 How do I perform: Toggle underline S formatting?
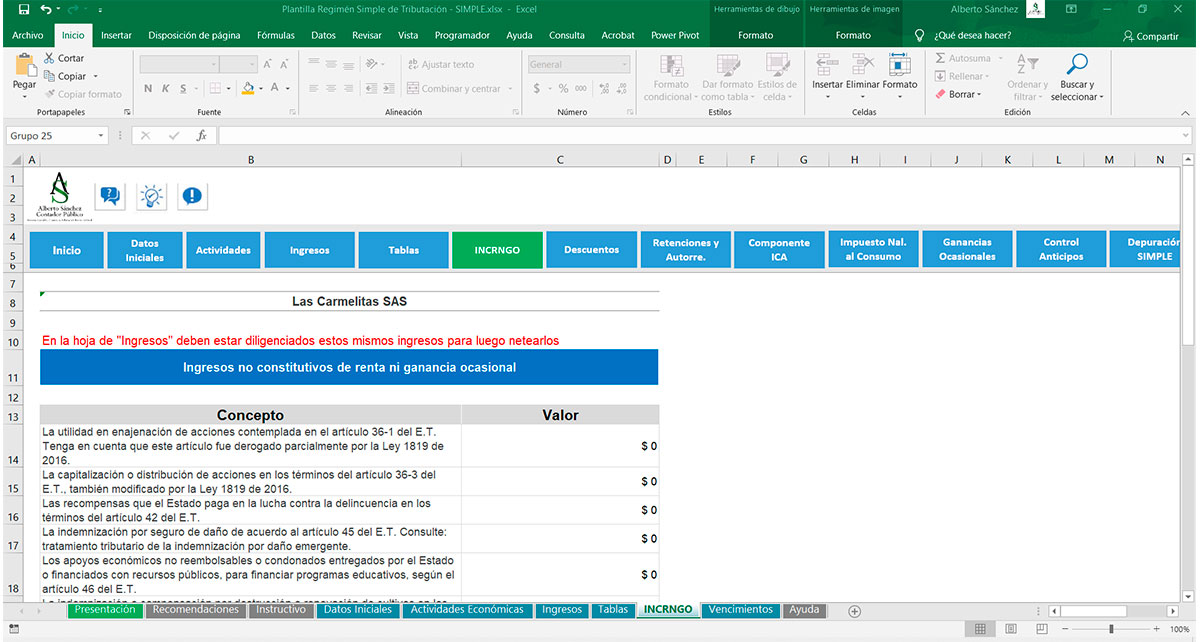181,88
